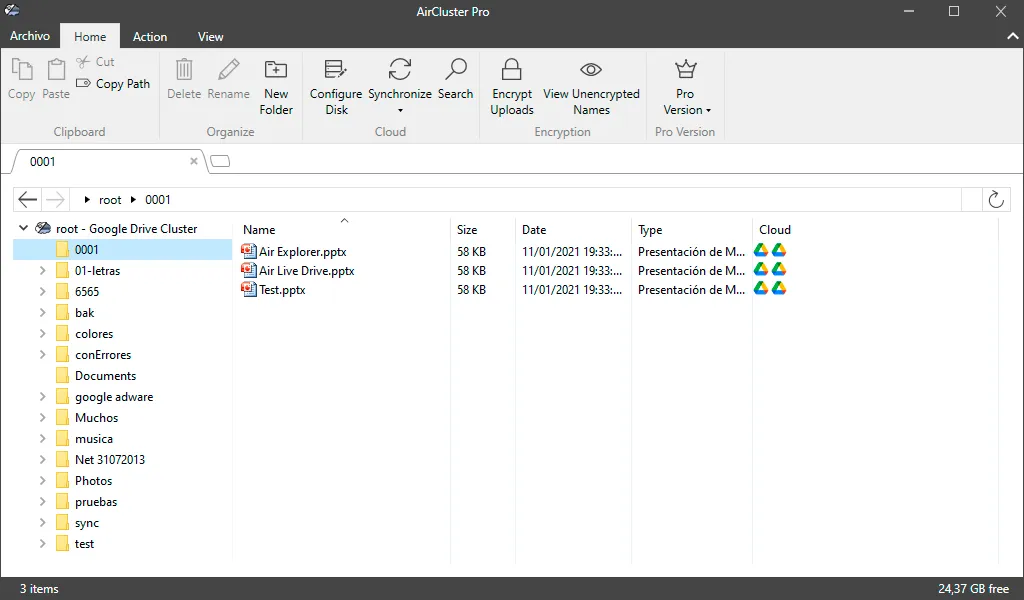Viewport: 1024px width, 600px height.
Task: Click first Google Drive icon for Air Live Drive.pptx
Action: pos(761,269)
